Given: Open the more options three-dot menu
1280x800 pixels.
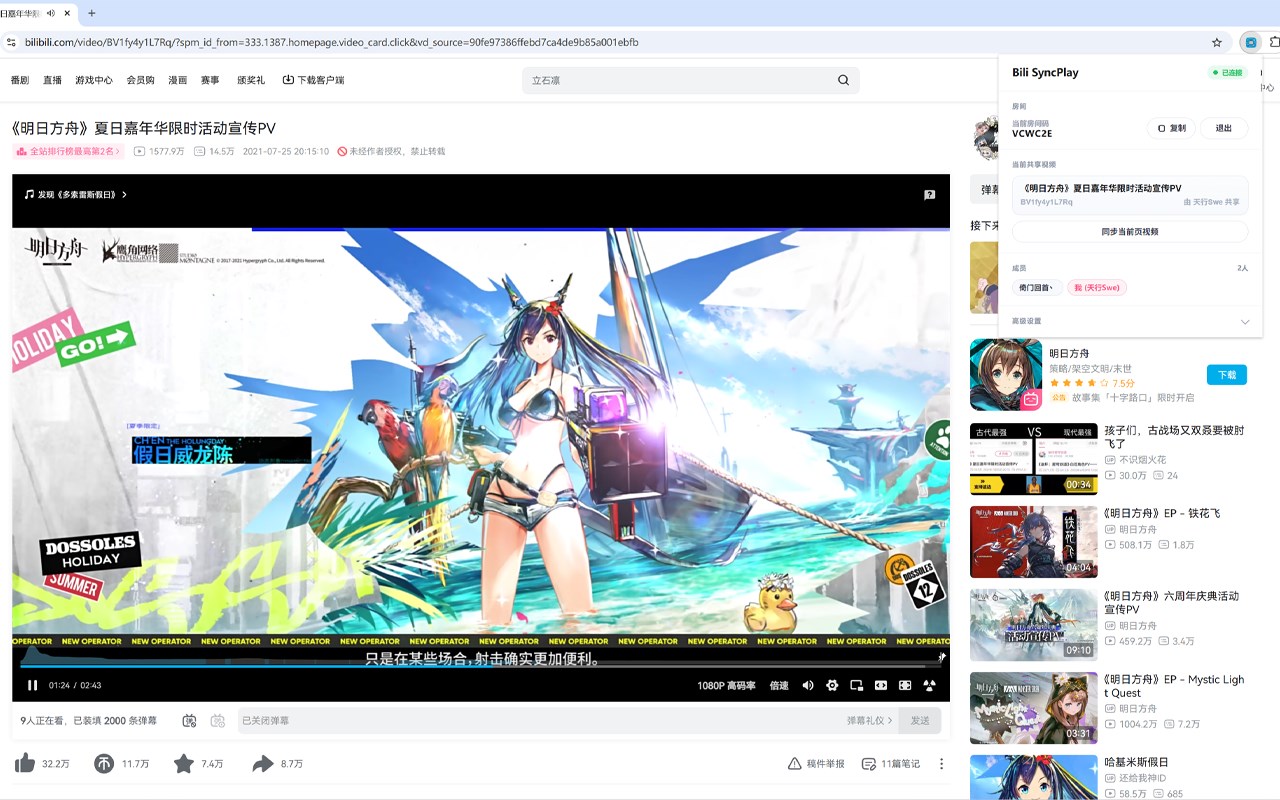Looking at the screenshot, I should pyautogui.click(x=941, y=764).
